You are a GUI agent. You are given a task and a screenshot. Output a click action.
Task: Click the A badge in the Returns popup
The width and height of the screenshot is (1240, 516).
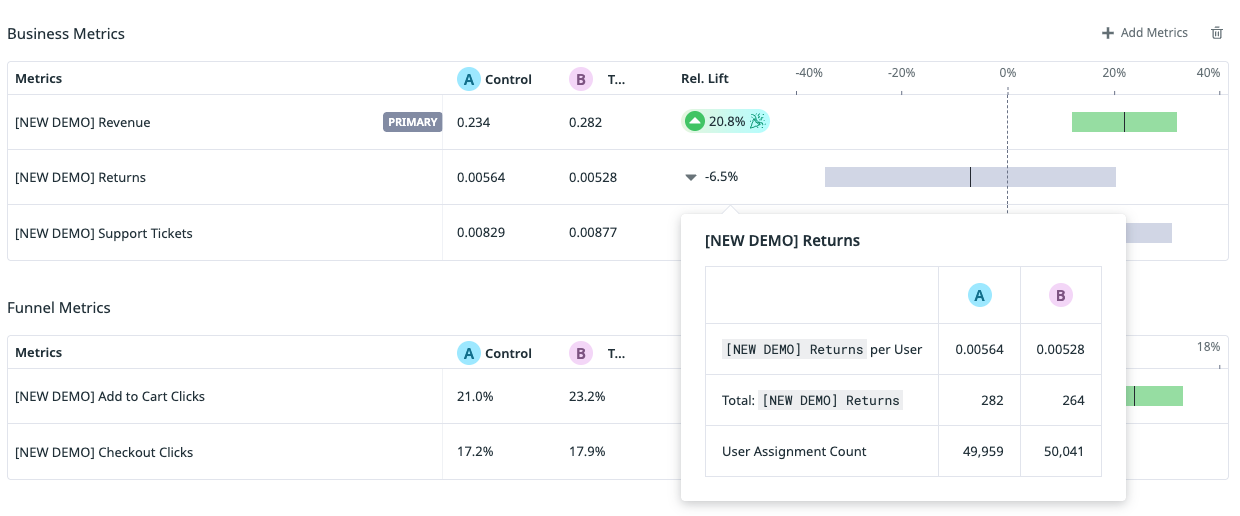coord(979,295)
